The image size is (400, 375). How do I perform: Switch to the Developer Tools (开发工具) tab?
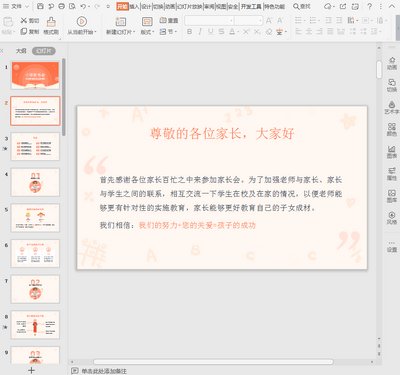pyautogui.click(x=251, y=6)
